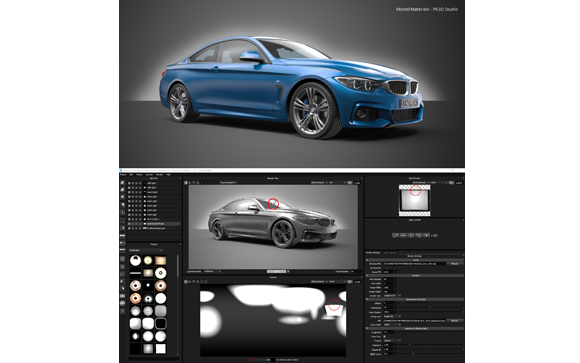Select the magnifier zoom icon in Render View toolbar
Image resolution: width=580 pixels, height=363 pixels.
[198, 183]
